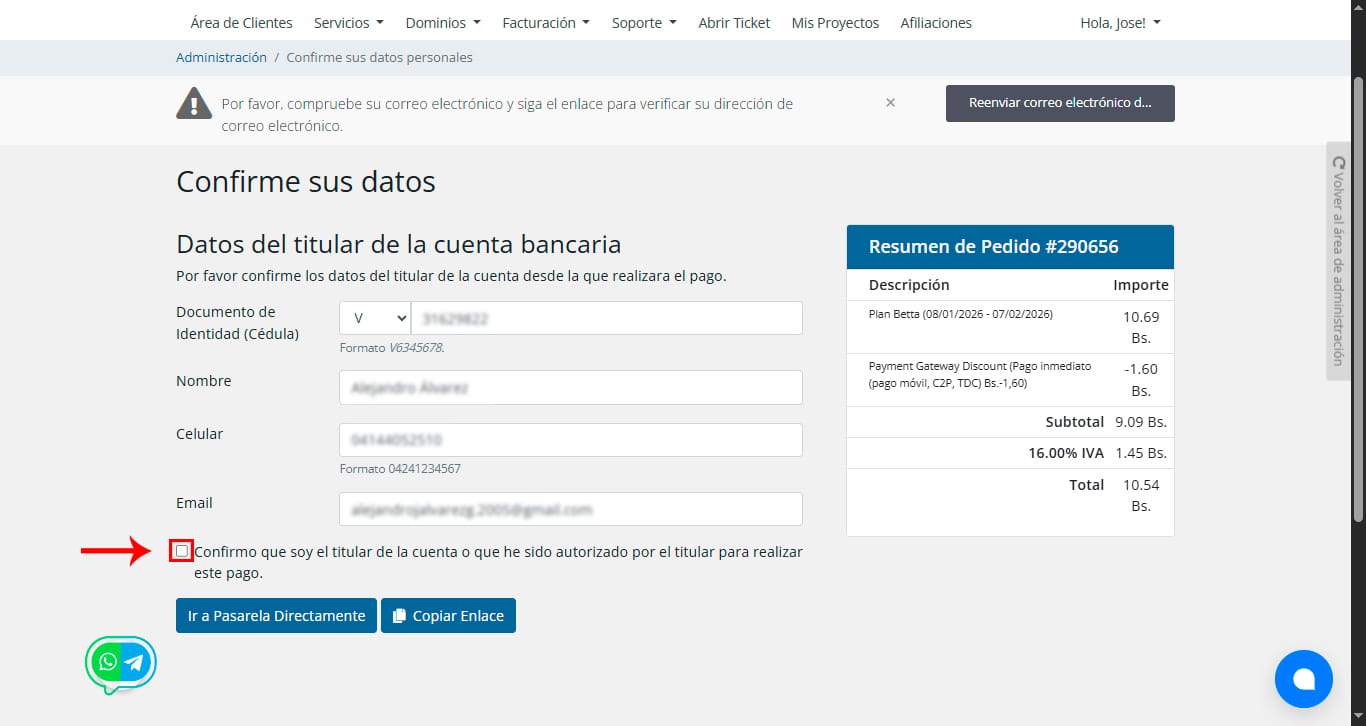Screen dimensions: 1366x726
Task: Click the Resumen de Pedido #290656 header
Action: [1010, 247]
